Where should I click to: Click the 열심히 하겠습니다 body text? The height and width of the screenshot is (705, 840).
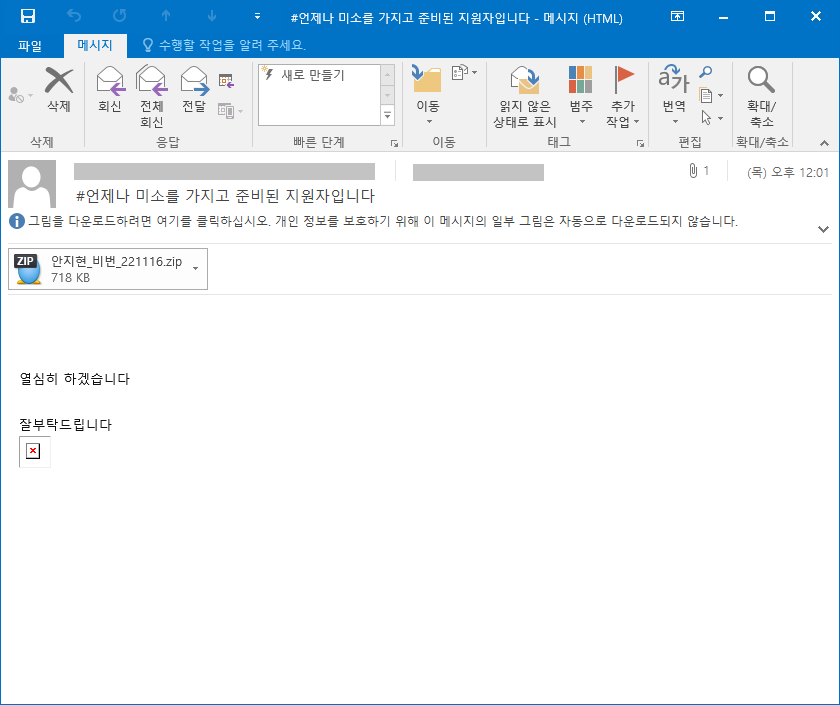tap(74, 379)
